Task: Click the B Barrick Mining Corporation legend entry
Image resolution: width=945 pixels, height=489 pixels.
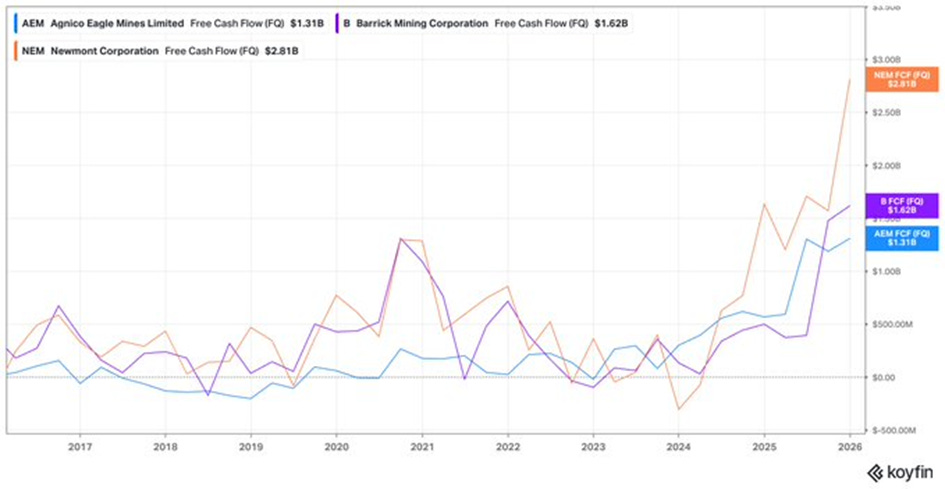Action: (485, 24)
